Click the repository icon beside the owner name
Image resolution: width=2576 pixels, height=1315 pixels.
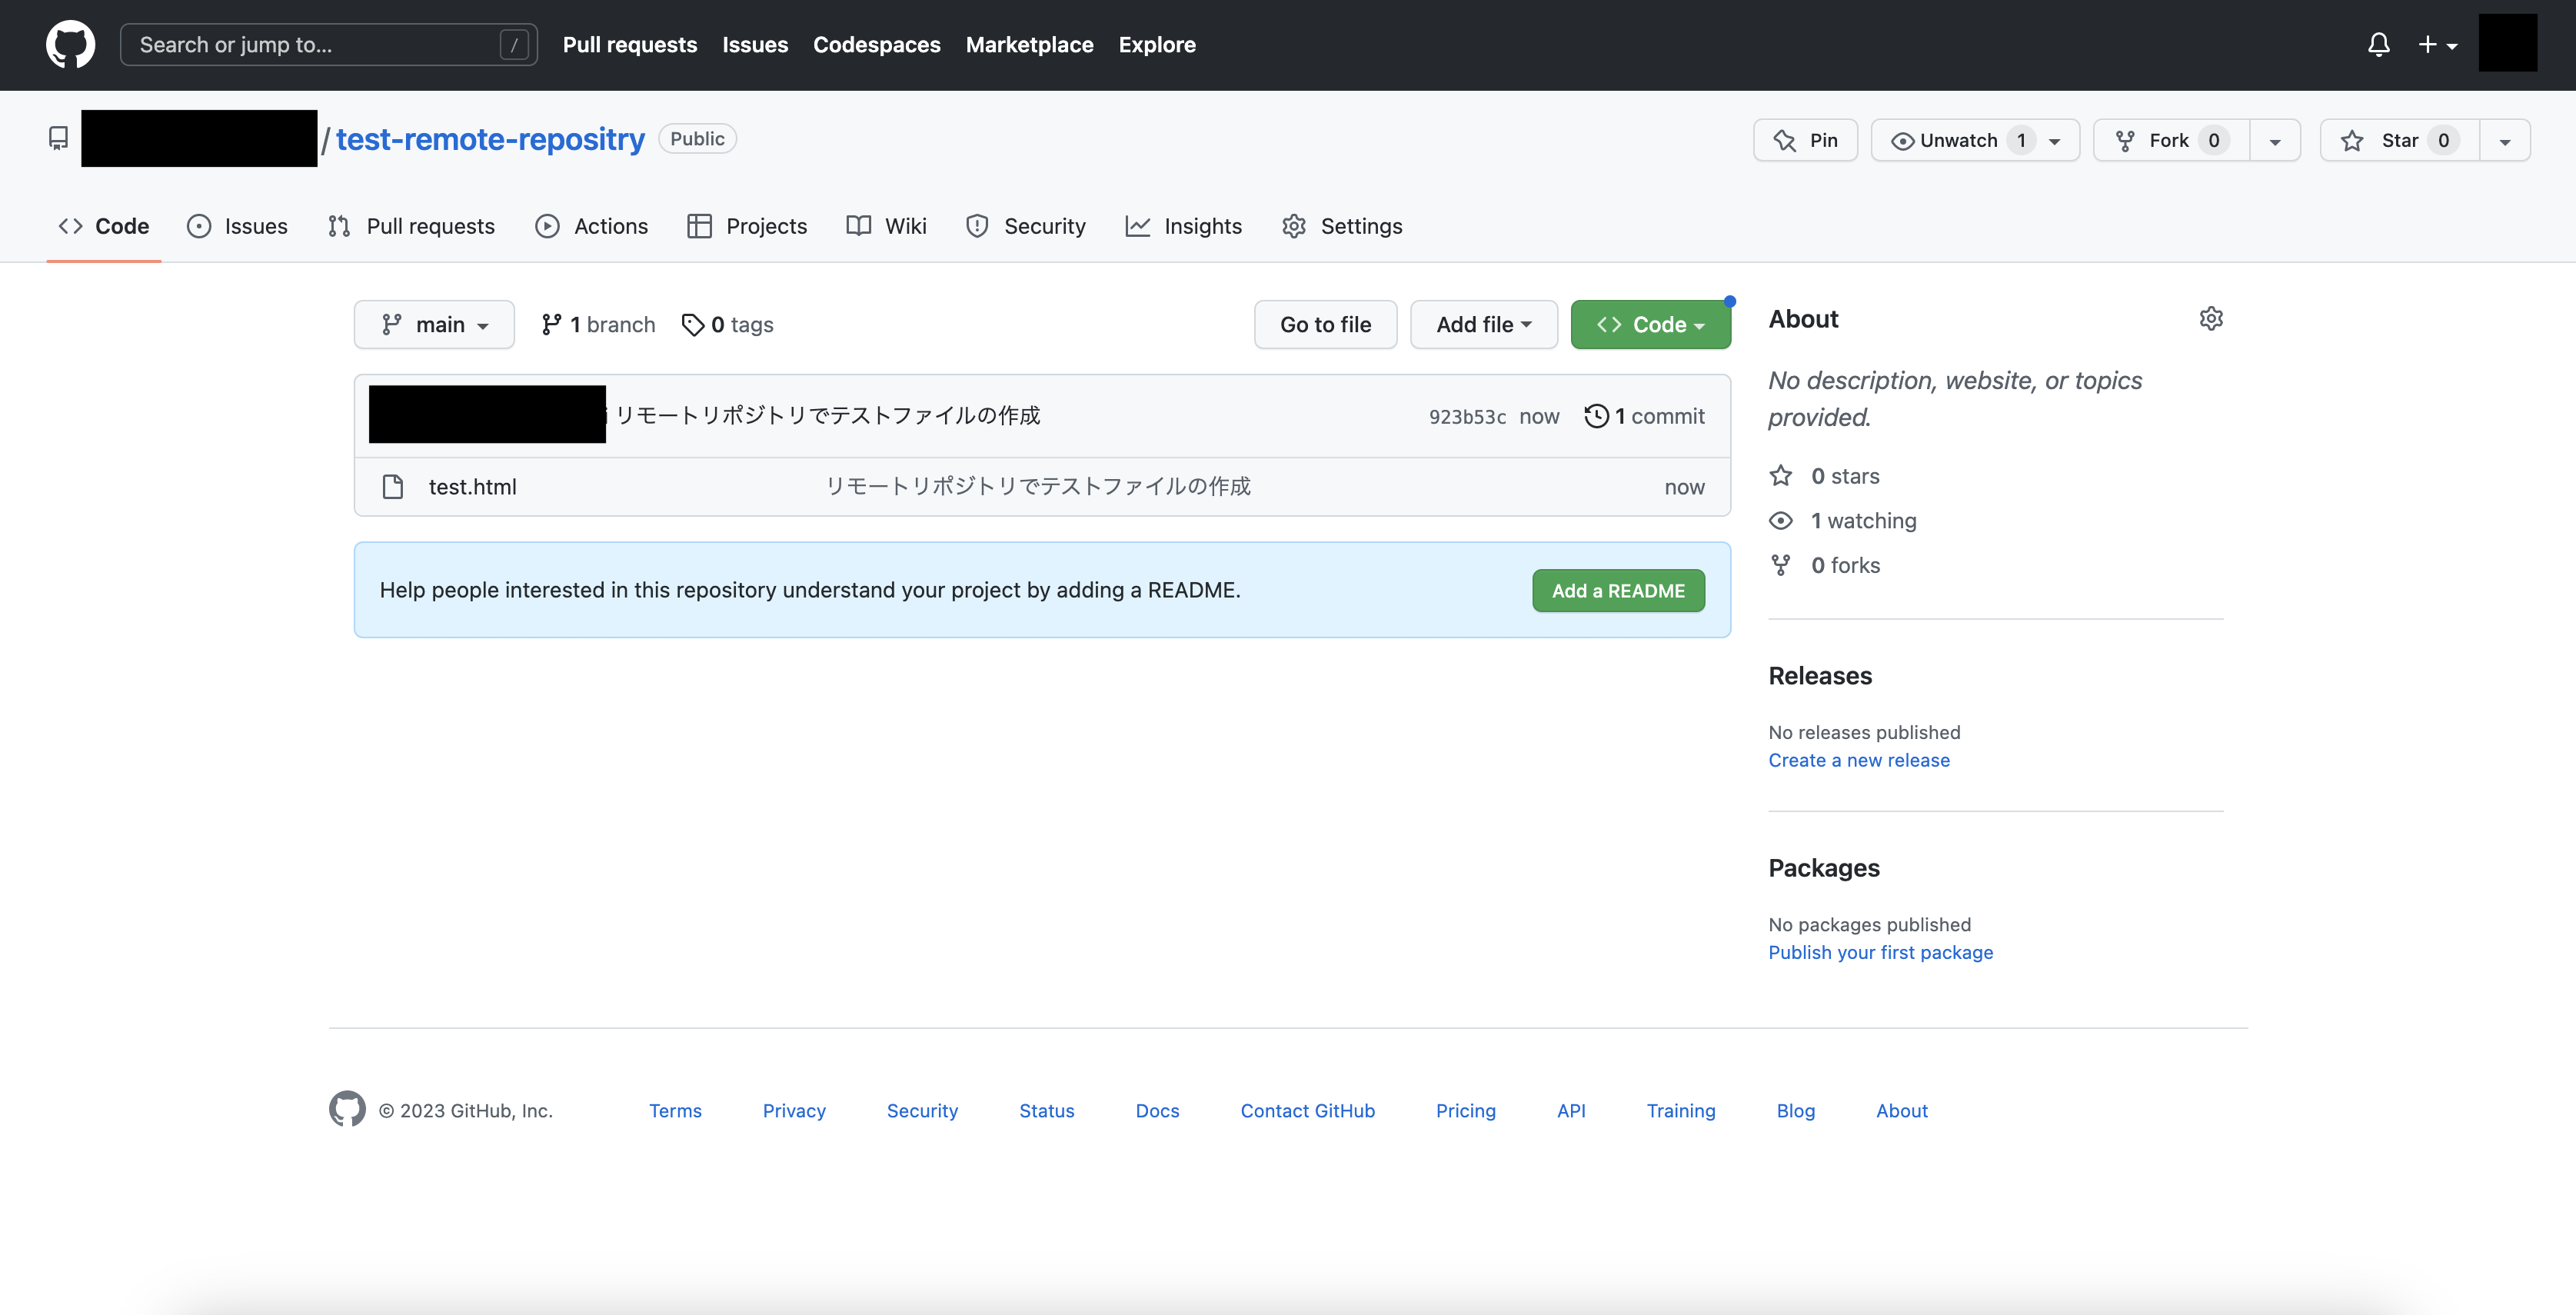pos(59,138)
